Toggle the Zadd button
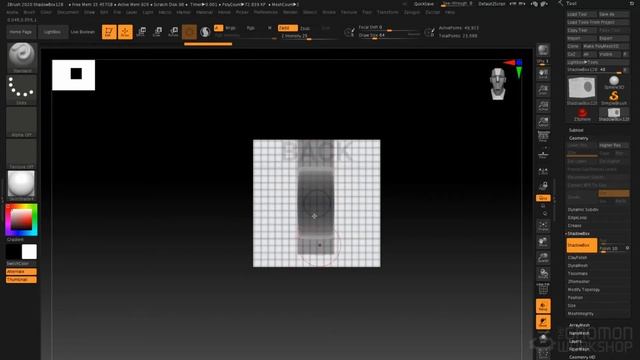Screen dimensions: 640x360 287,28
